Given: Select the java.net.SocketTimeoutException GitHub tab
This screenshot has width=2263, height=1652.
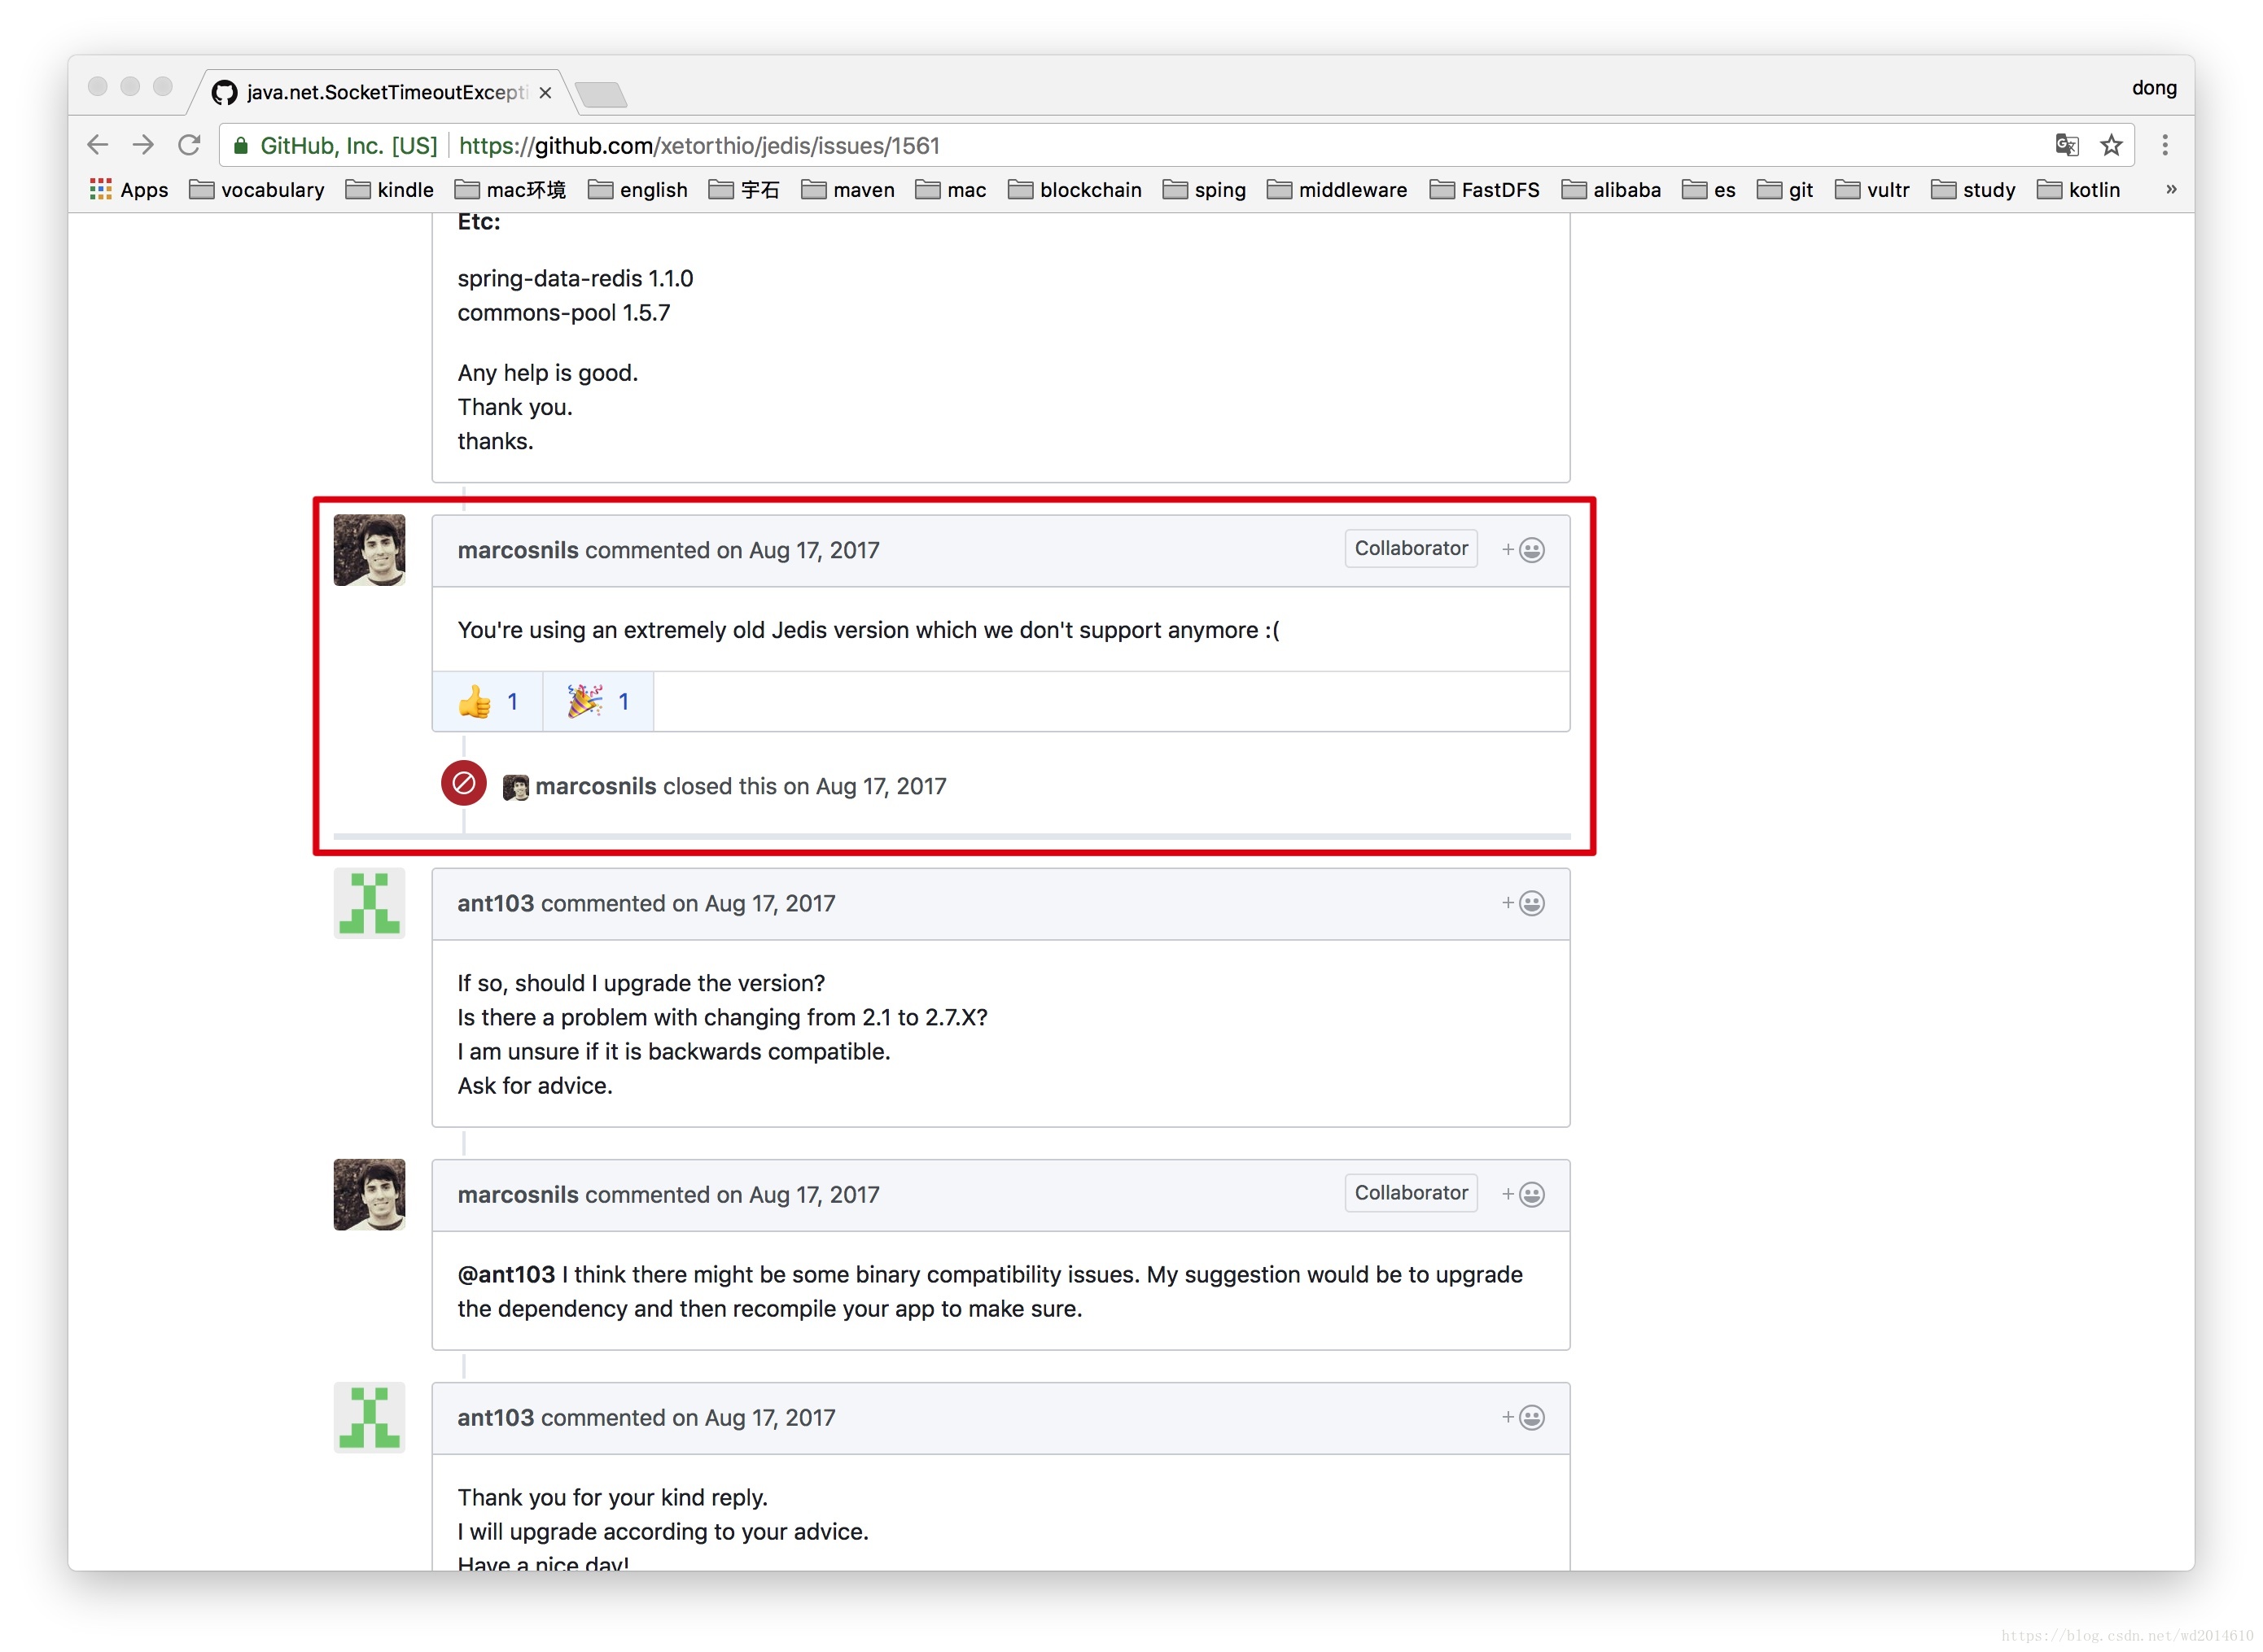Looking at the screenshot, I should pyautogui.click(x=380, y=93).
